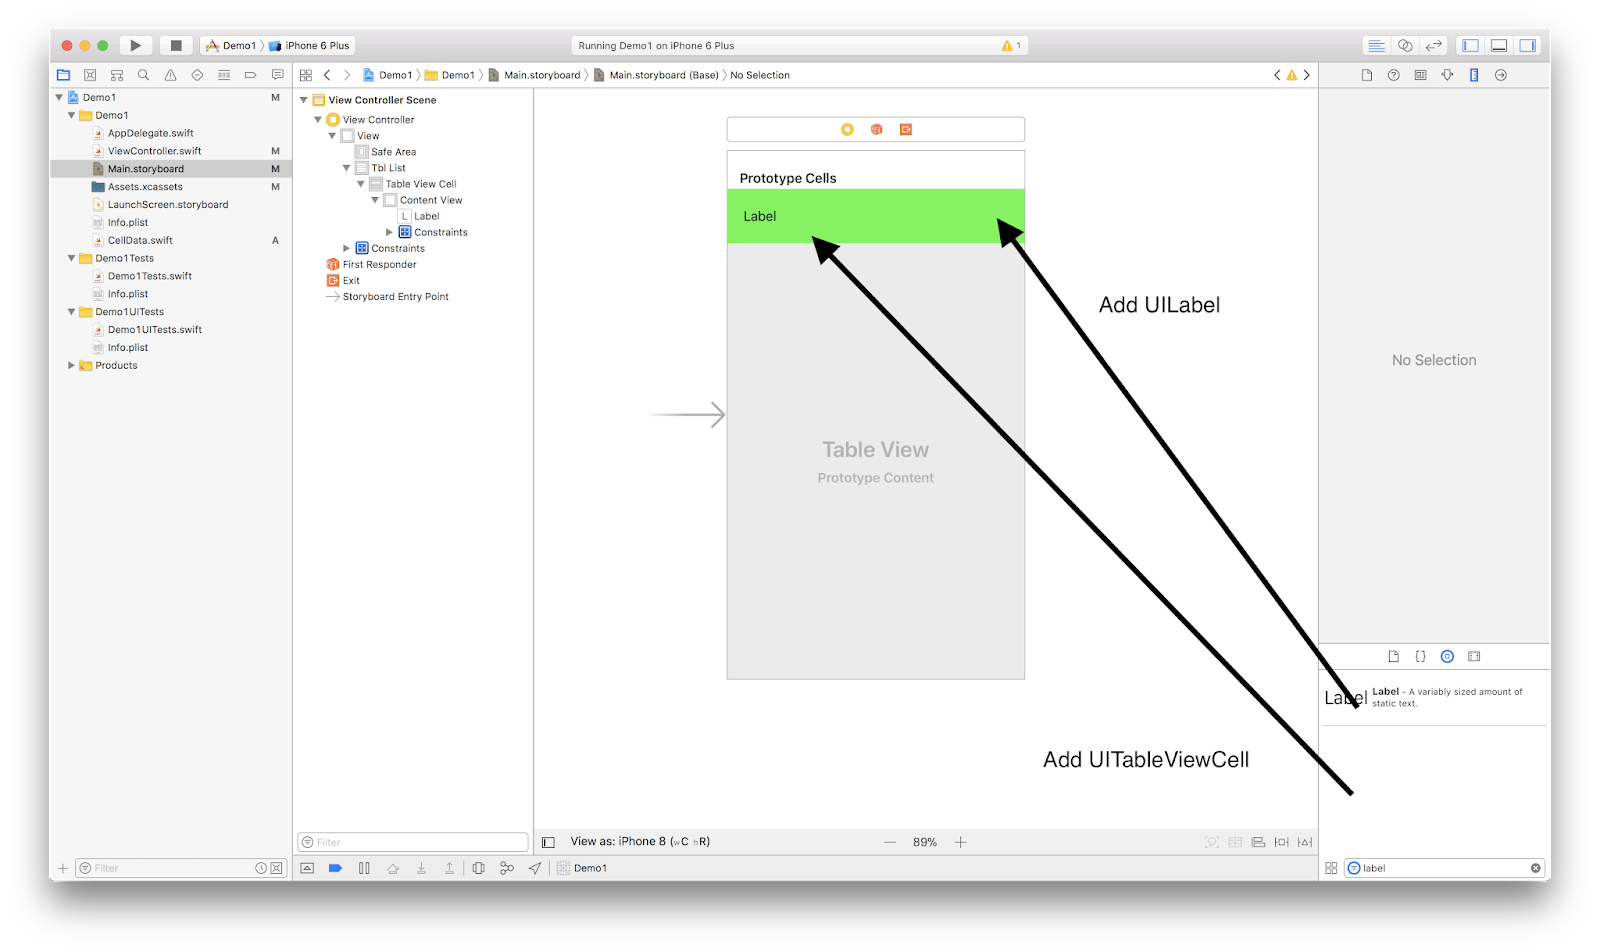
Task: Open the Size inspector tab
Action: click(1474, 75)
